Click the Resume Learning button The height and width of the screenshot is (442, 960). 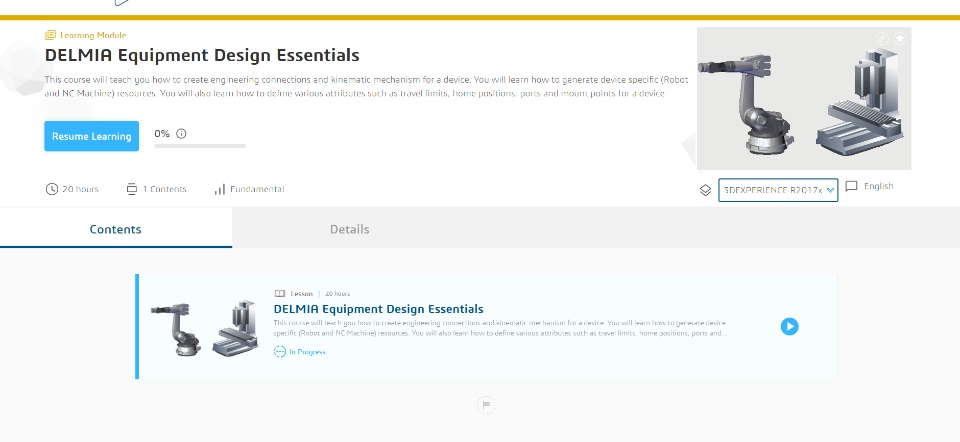click(x=91, y=136)
